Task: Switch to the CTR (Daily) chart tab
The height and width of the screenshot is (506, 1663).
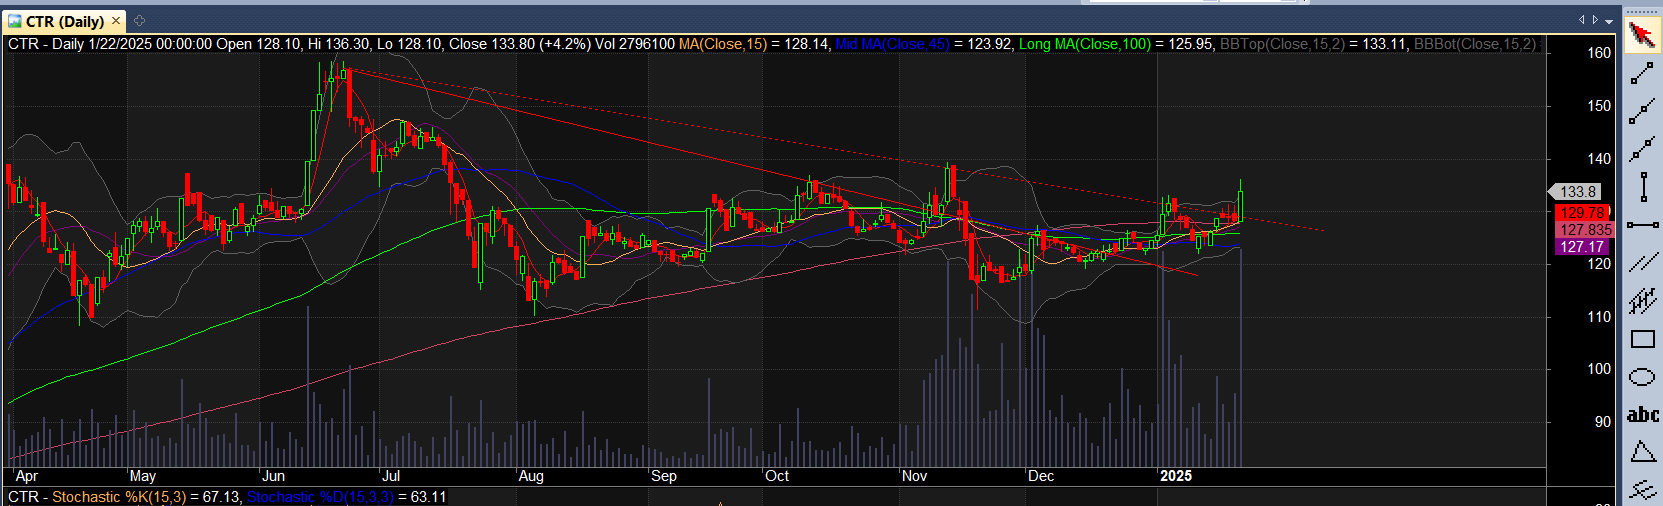Action: [65, 21]
